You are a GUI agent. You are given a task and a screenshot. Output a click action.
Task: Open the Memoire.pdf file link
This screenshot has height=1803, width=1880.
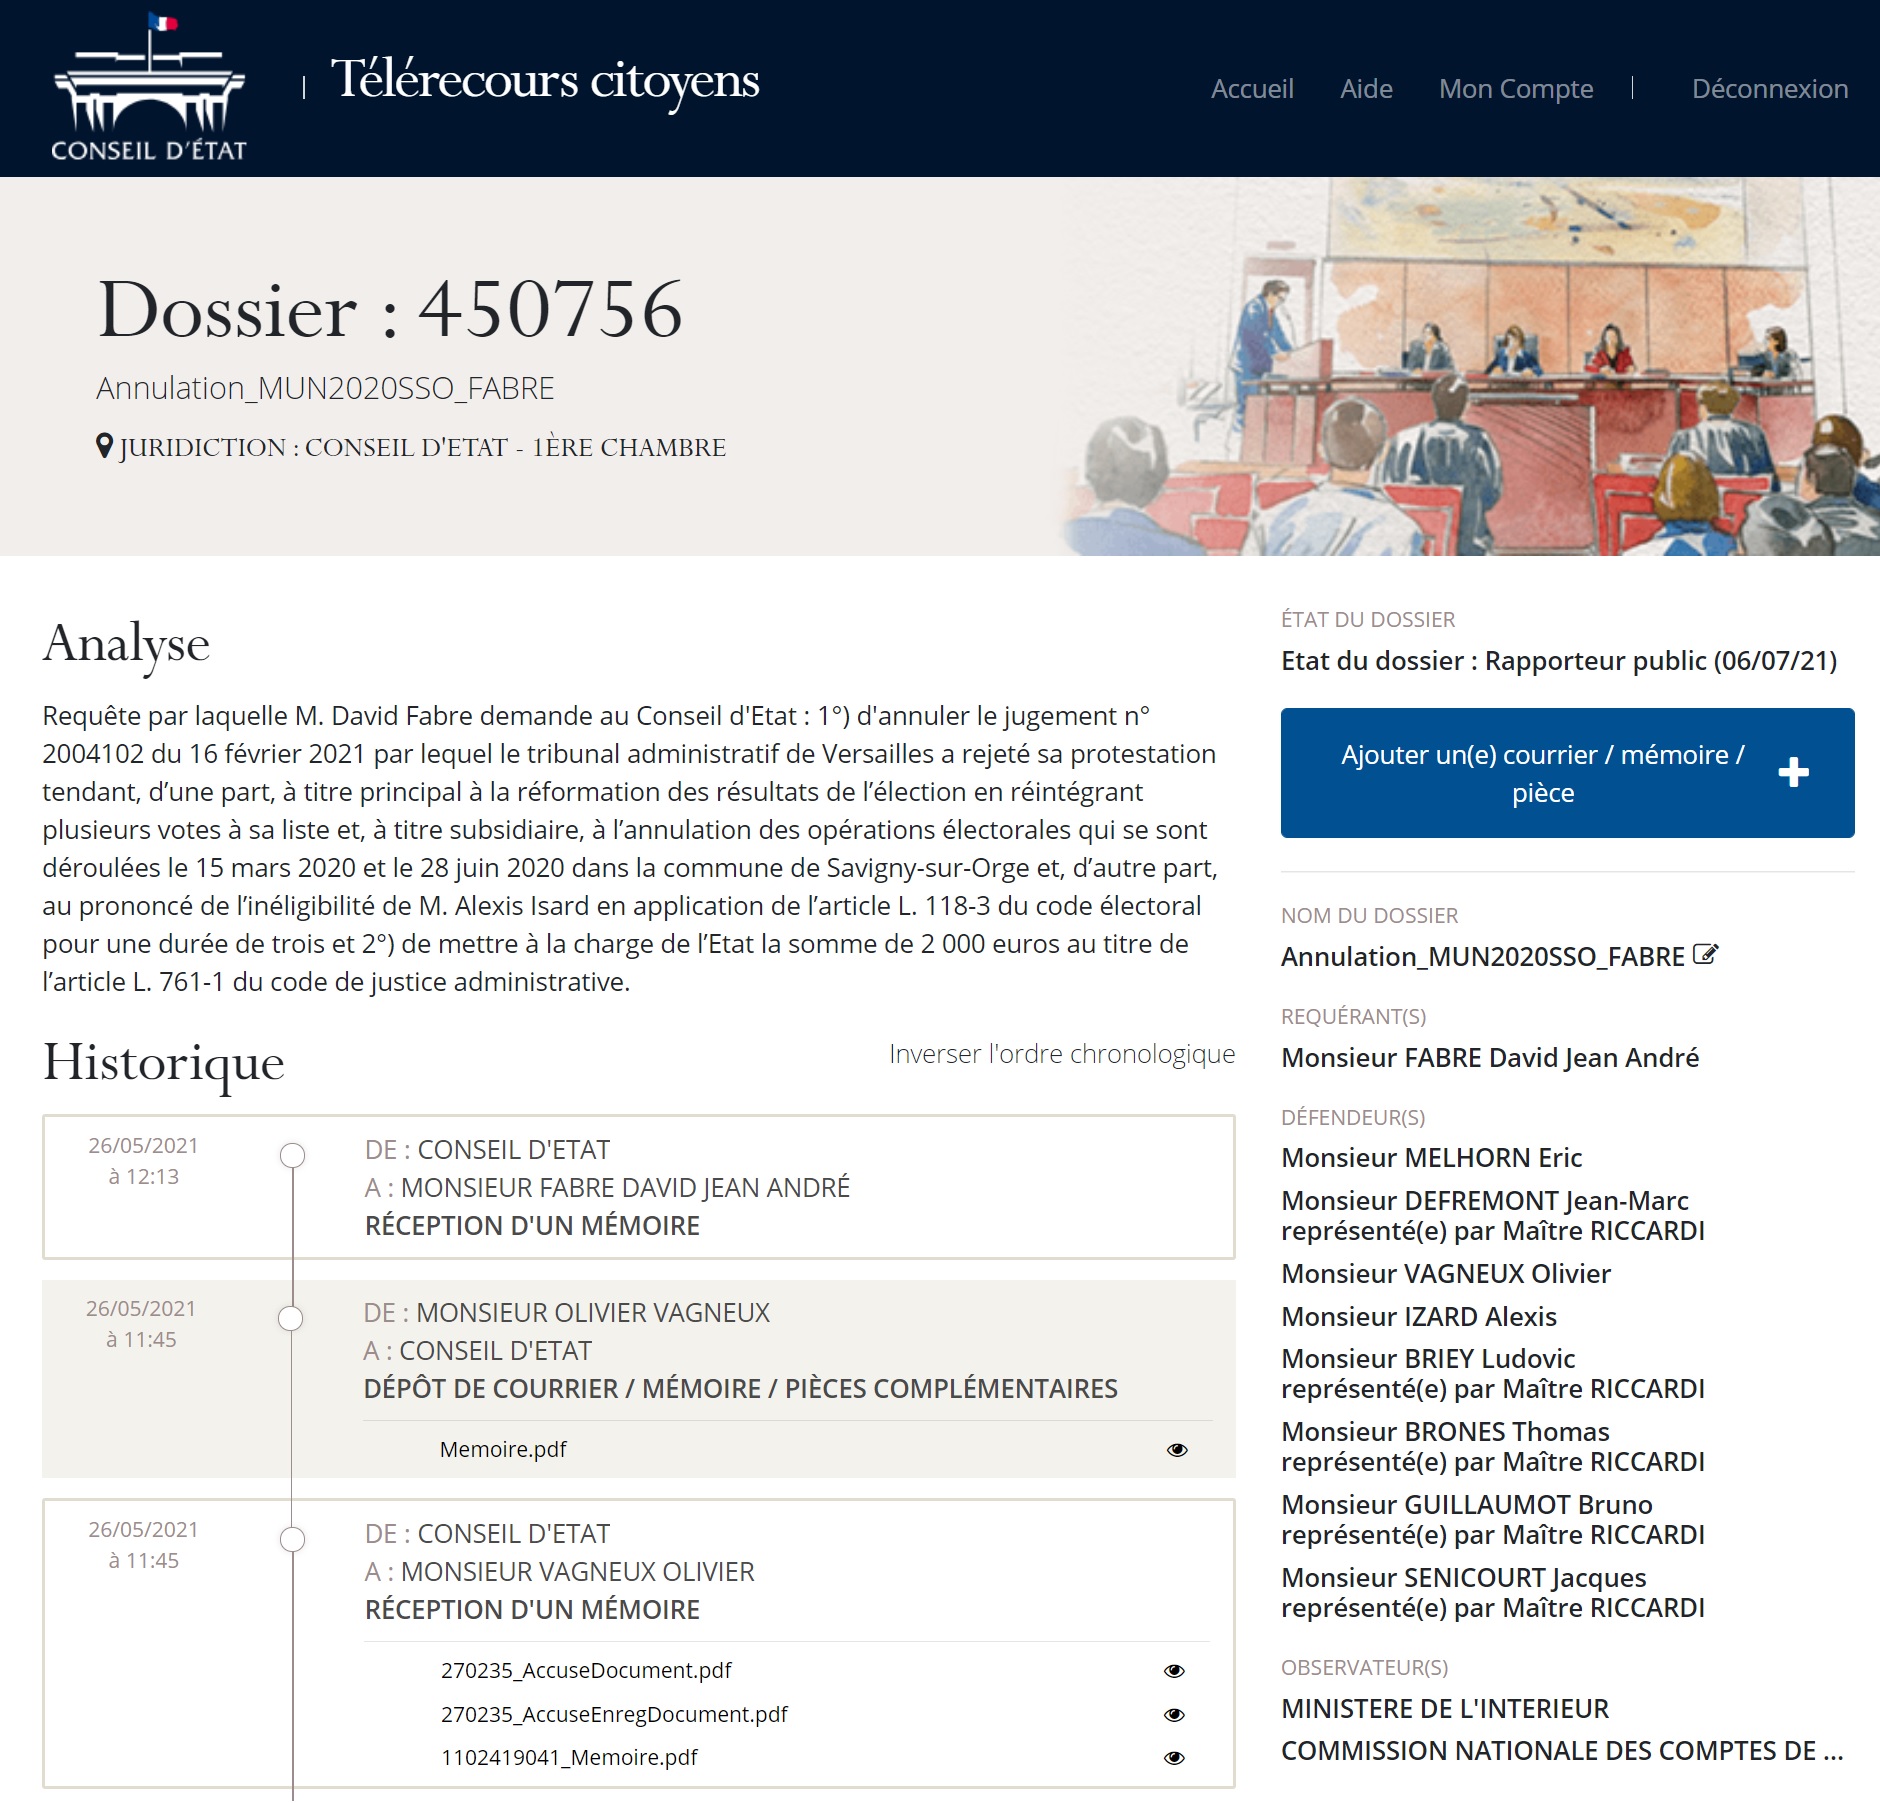[503, 1450]
